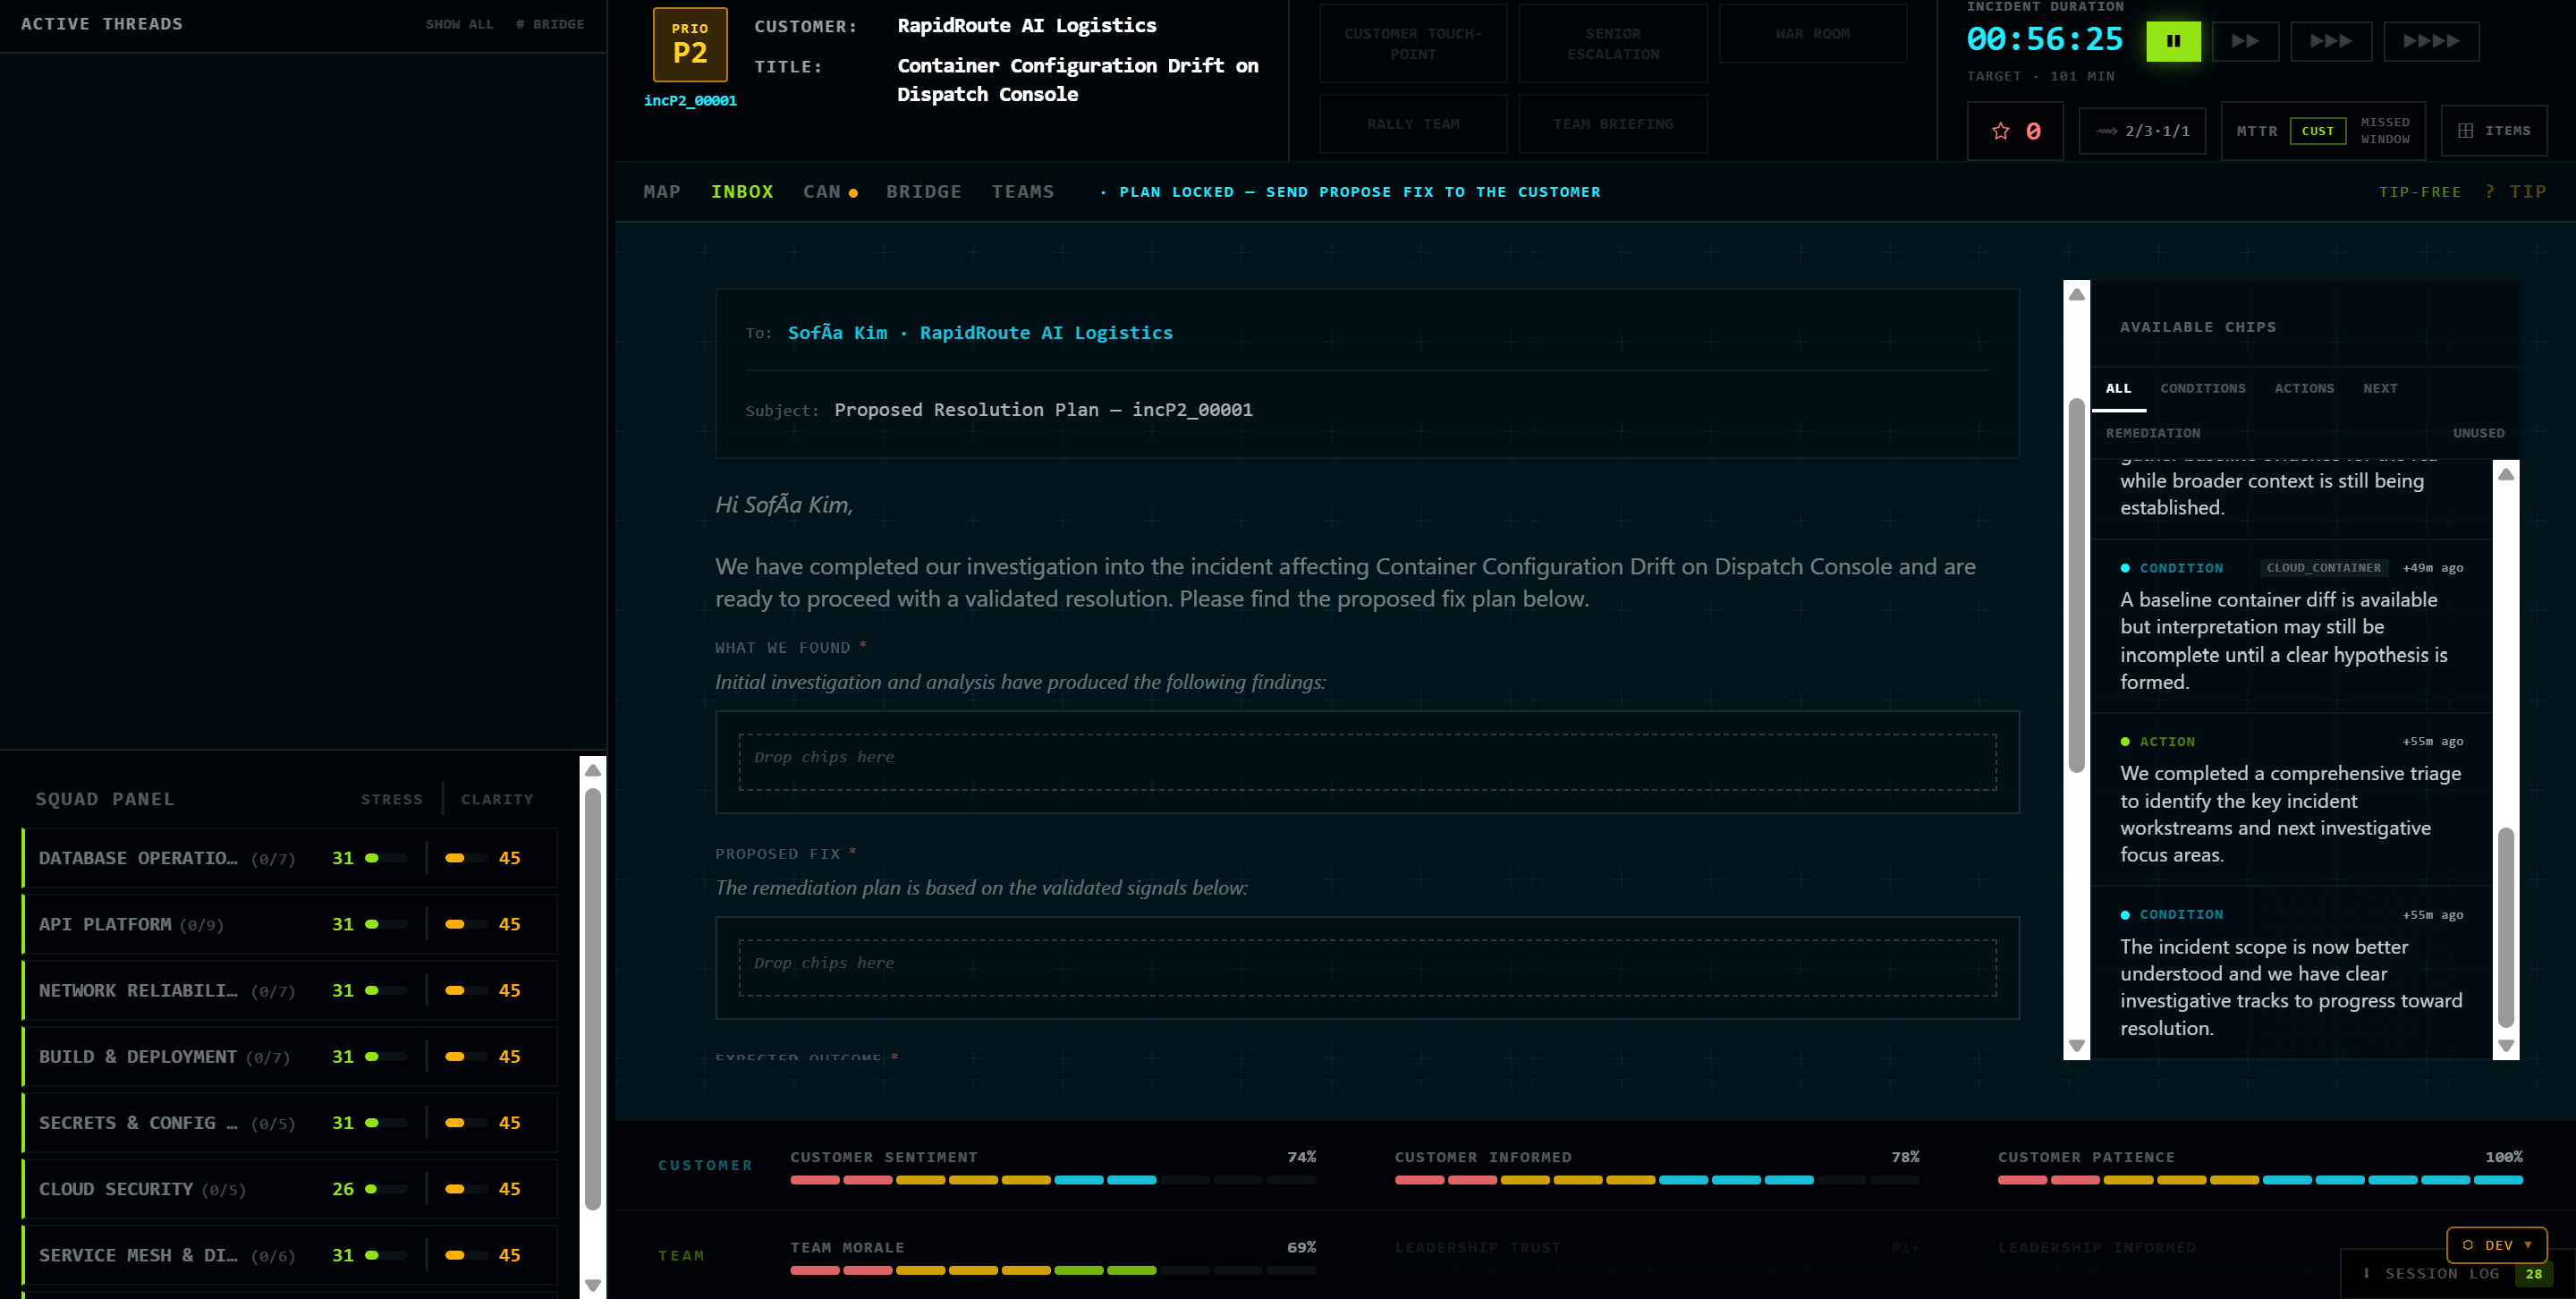Click the SENIOR ESCALATION button
Image resolution: width=2576 pixels, height=1299 pixels.
point(1612,43)
